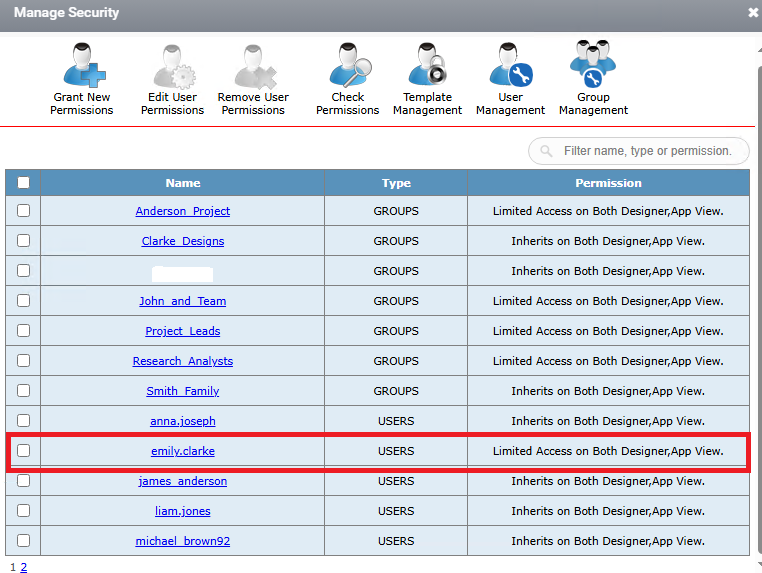This screenshot has height=573, width=762.
Task: Go to page 2 of results
Action: 23,567
